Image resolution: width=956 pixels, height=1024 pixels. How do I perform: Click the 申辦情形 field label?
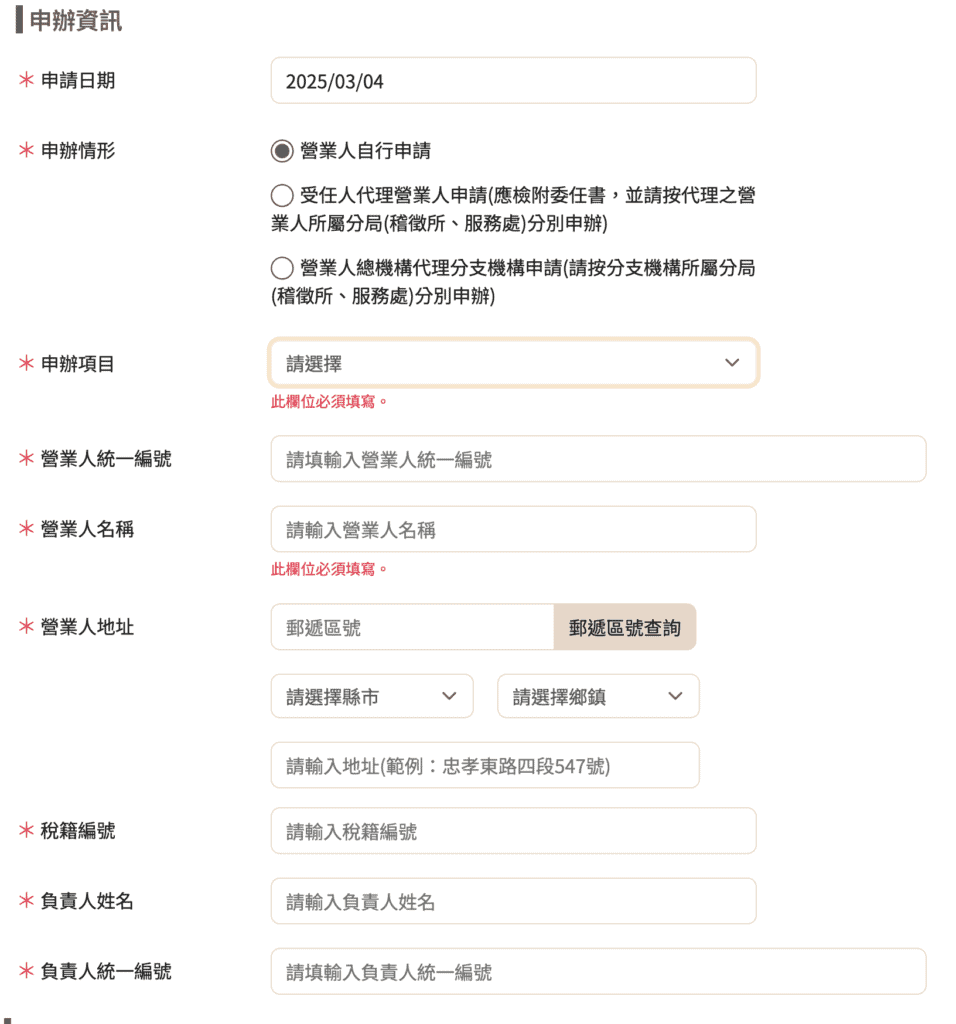[78, 151]
